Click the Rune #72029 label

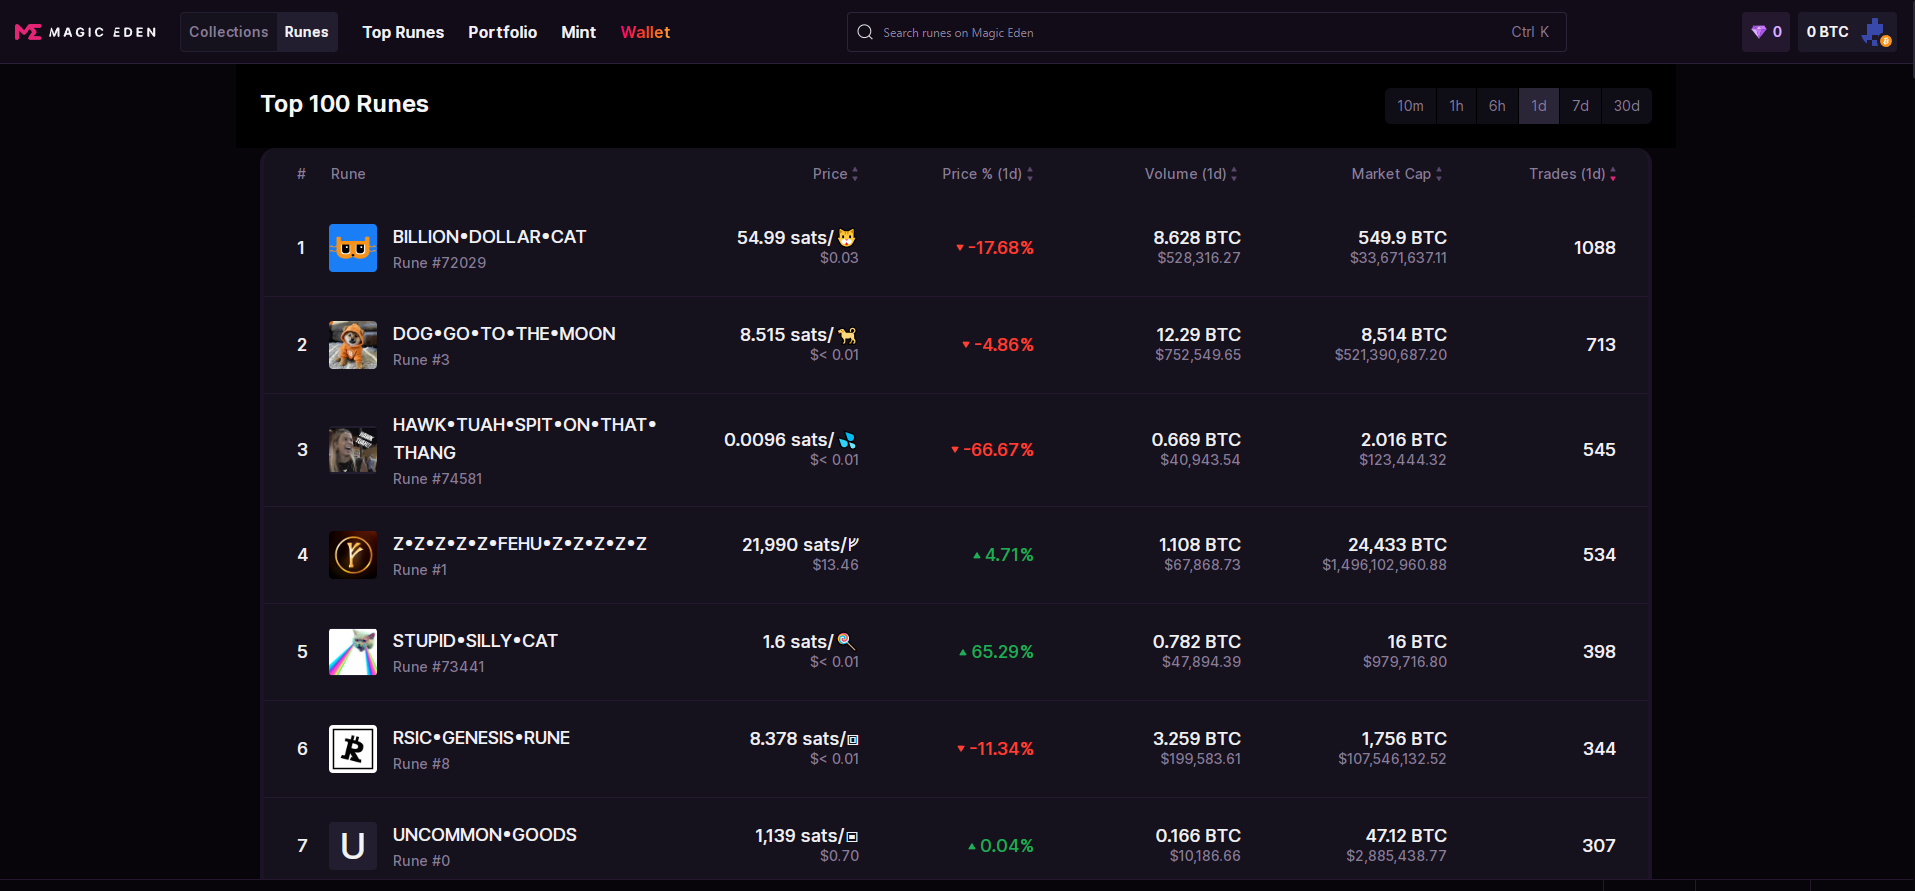tap(439, 263)
